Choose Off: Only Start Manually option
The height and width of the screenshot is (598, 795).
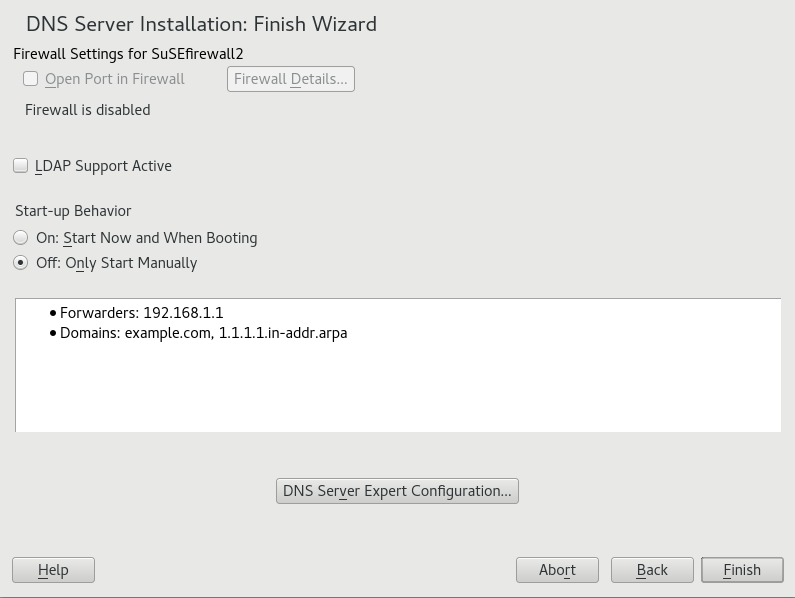click(x=21, y=263)
